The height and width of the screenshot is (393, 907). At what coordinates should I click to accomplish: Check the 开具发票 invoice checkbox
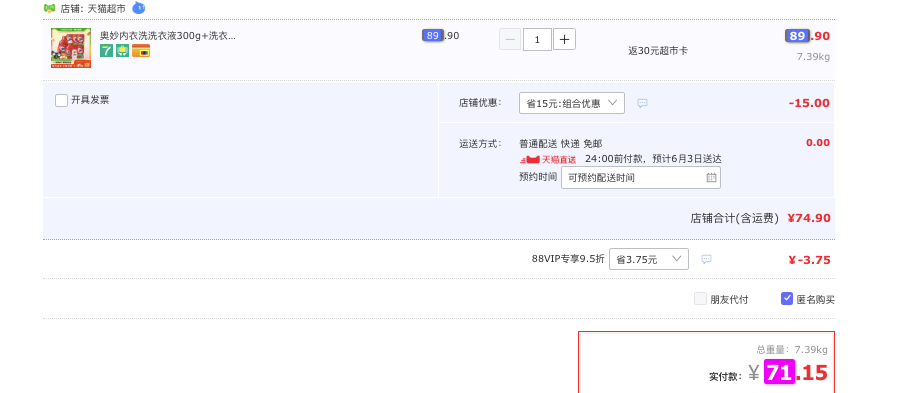61,100
